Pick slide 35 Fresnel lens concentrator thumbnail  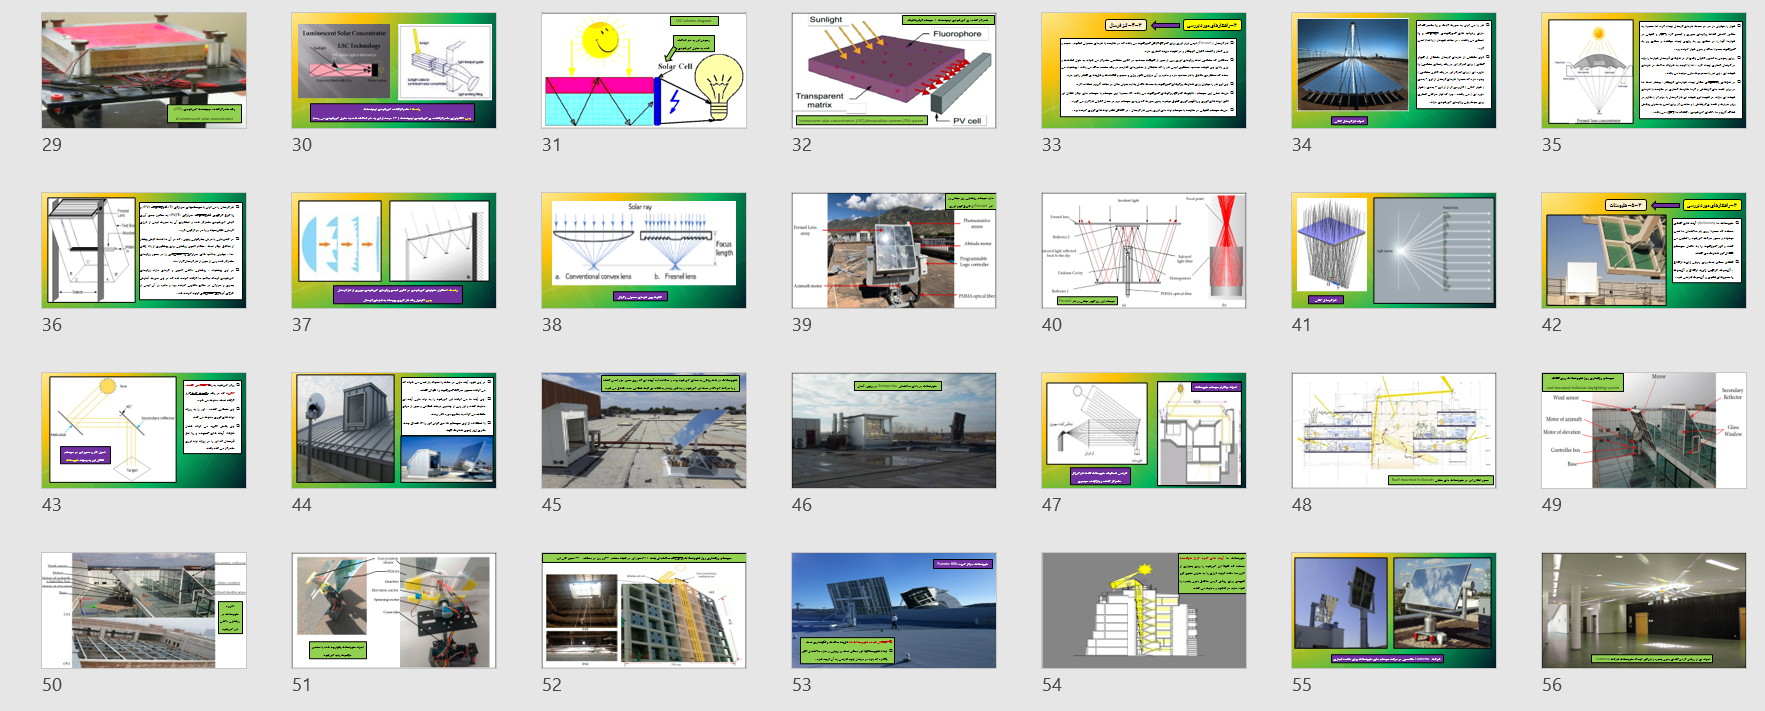click(x=1644, y=70)
